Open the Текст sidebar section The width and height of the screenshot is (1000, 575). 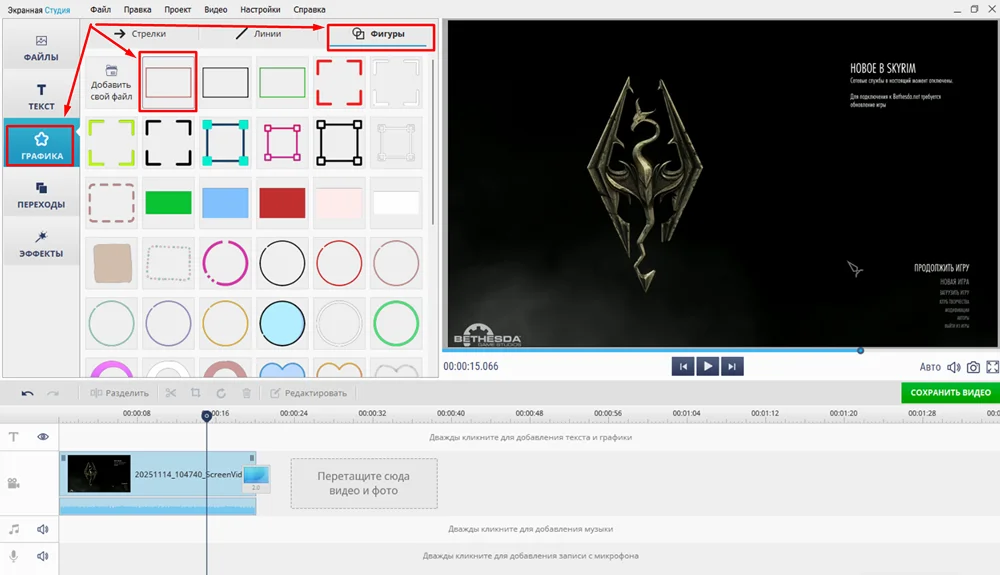click(41, 97)
